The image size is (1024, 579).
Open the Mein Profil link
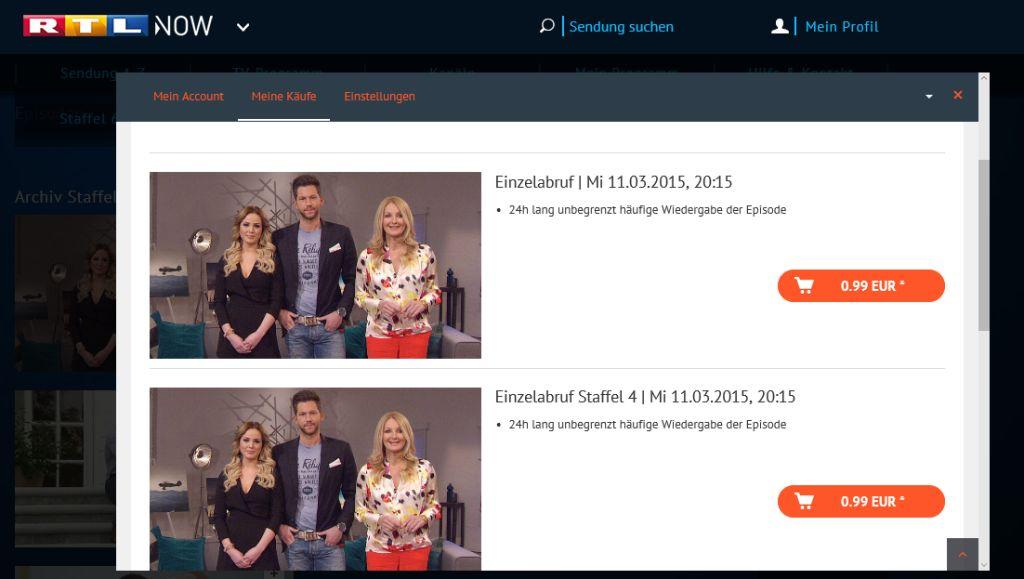[842, 27]
